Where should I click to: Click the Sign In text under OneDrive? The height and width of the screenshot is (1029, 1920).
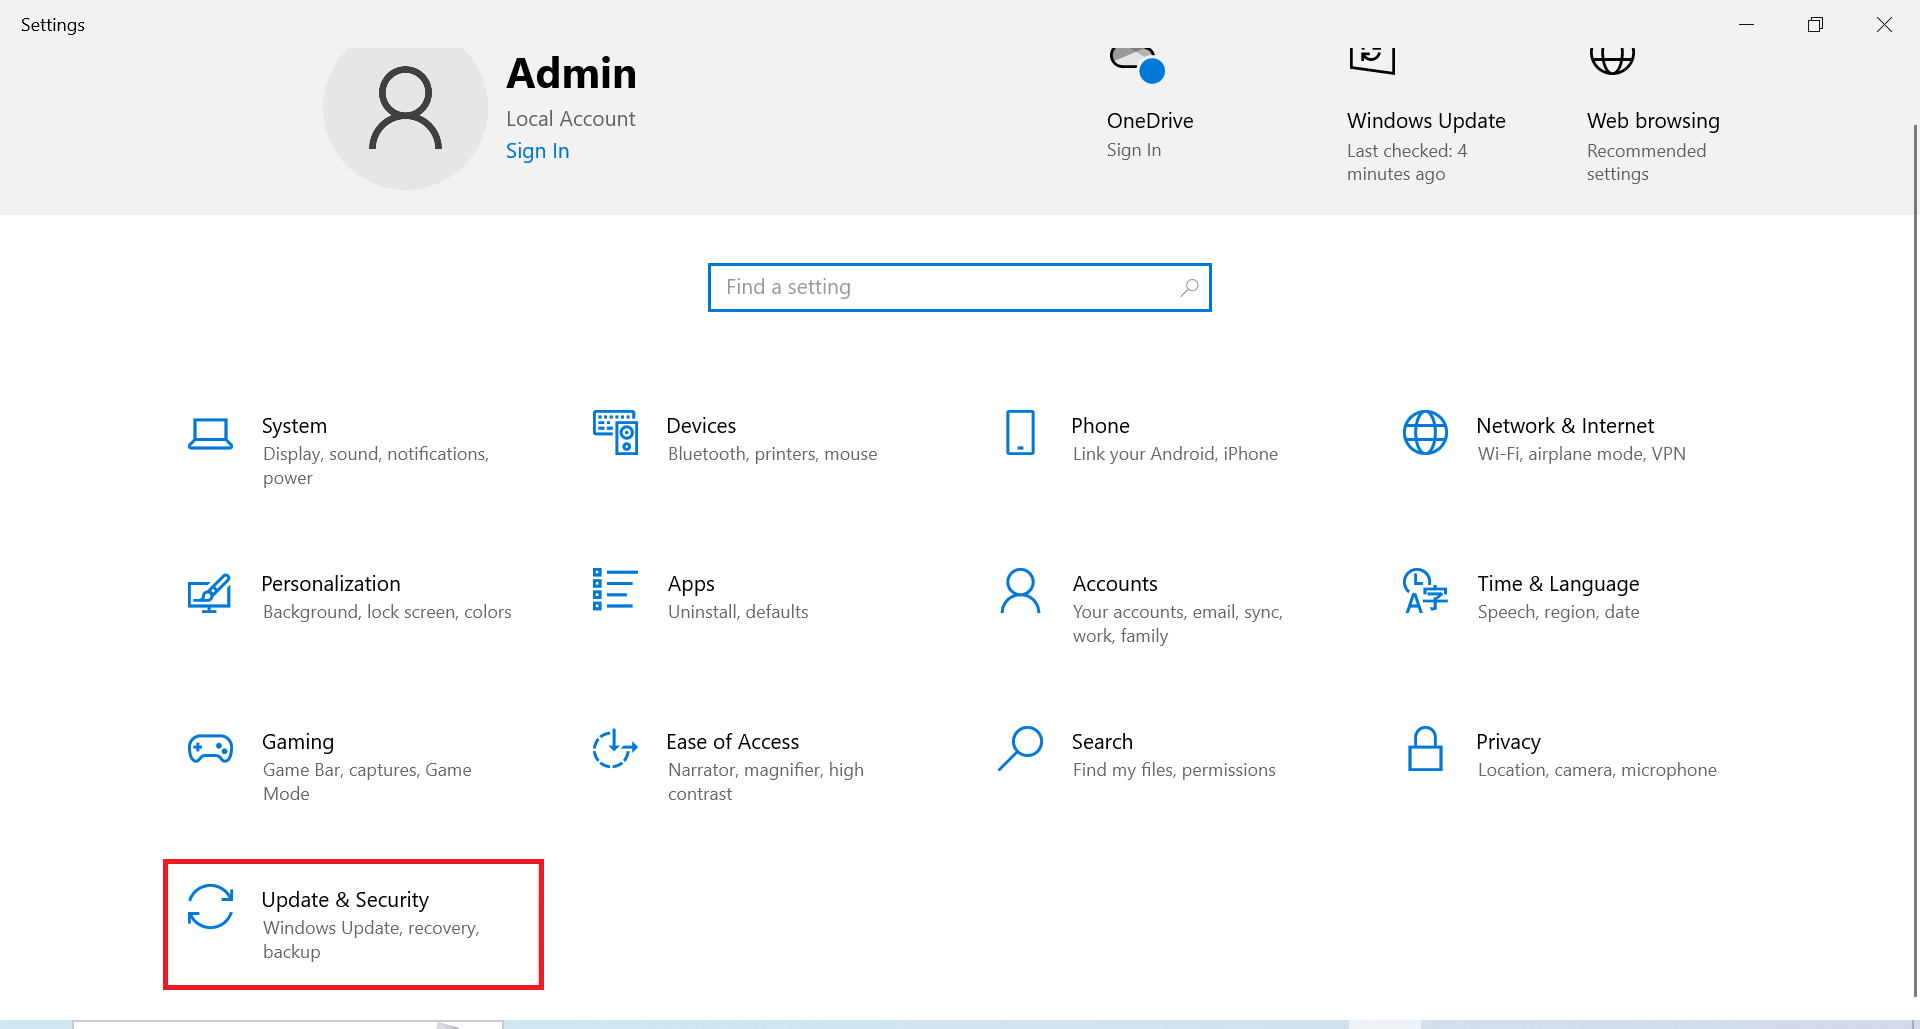pyautogui.click(x=1134, y=150)
